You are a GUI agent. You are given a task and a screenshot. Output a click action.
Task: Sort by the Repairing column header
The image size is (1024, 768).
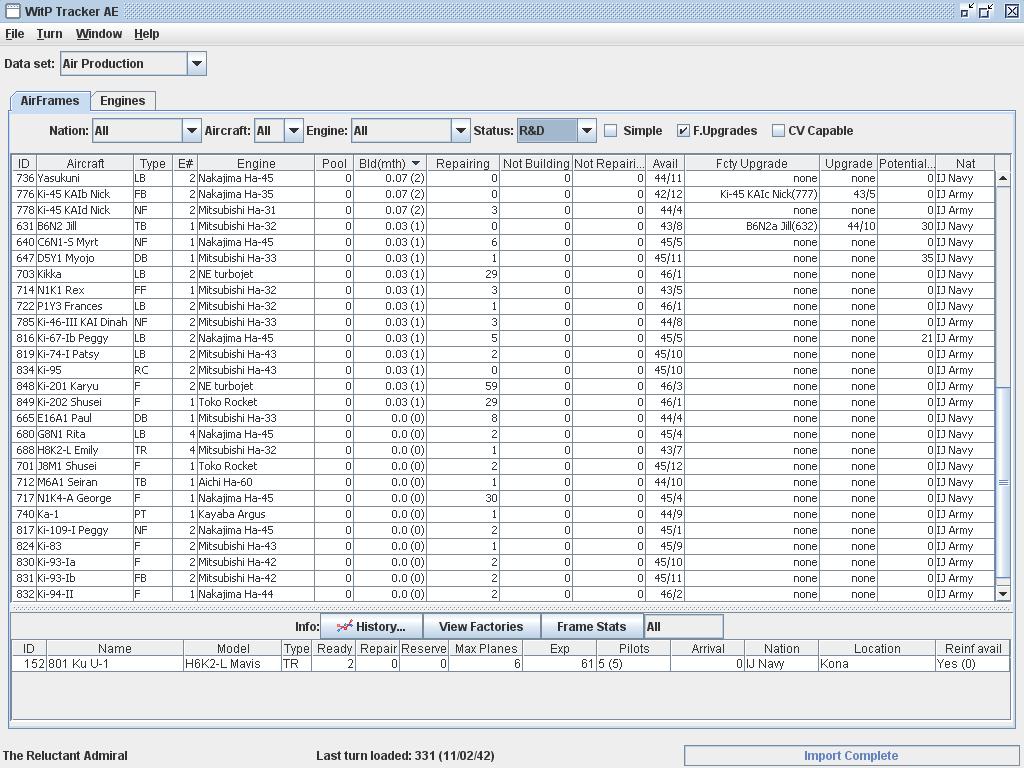click(x=462, y=163)
